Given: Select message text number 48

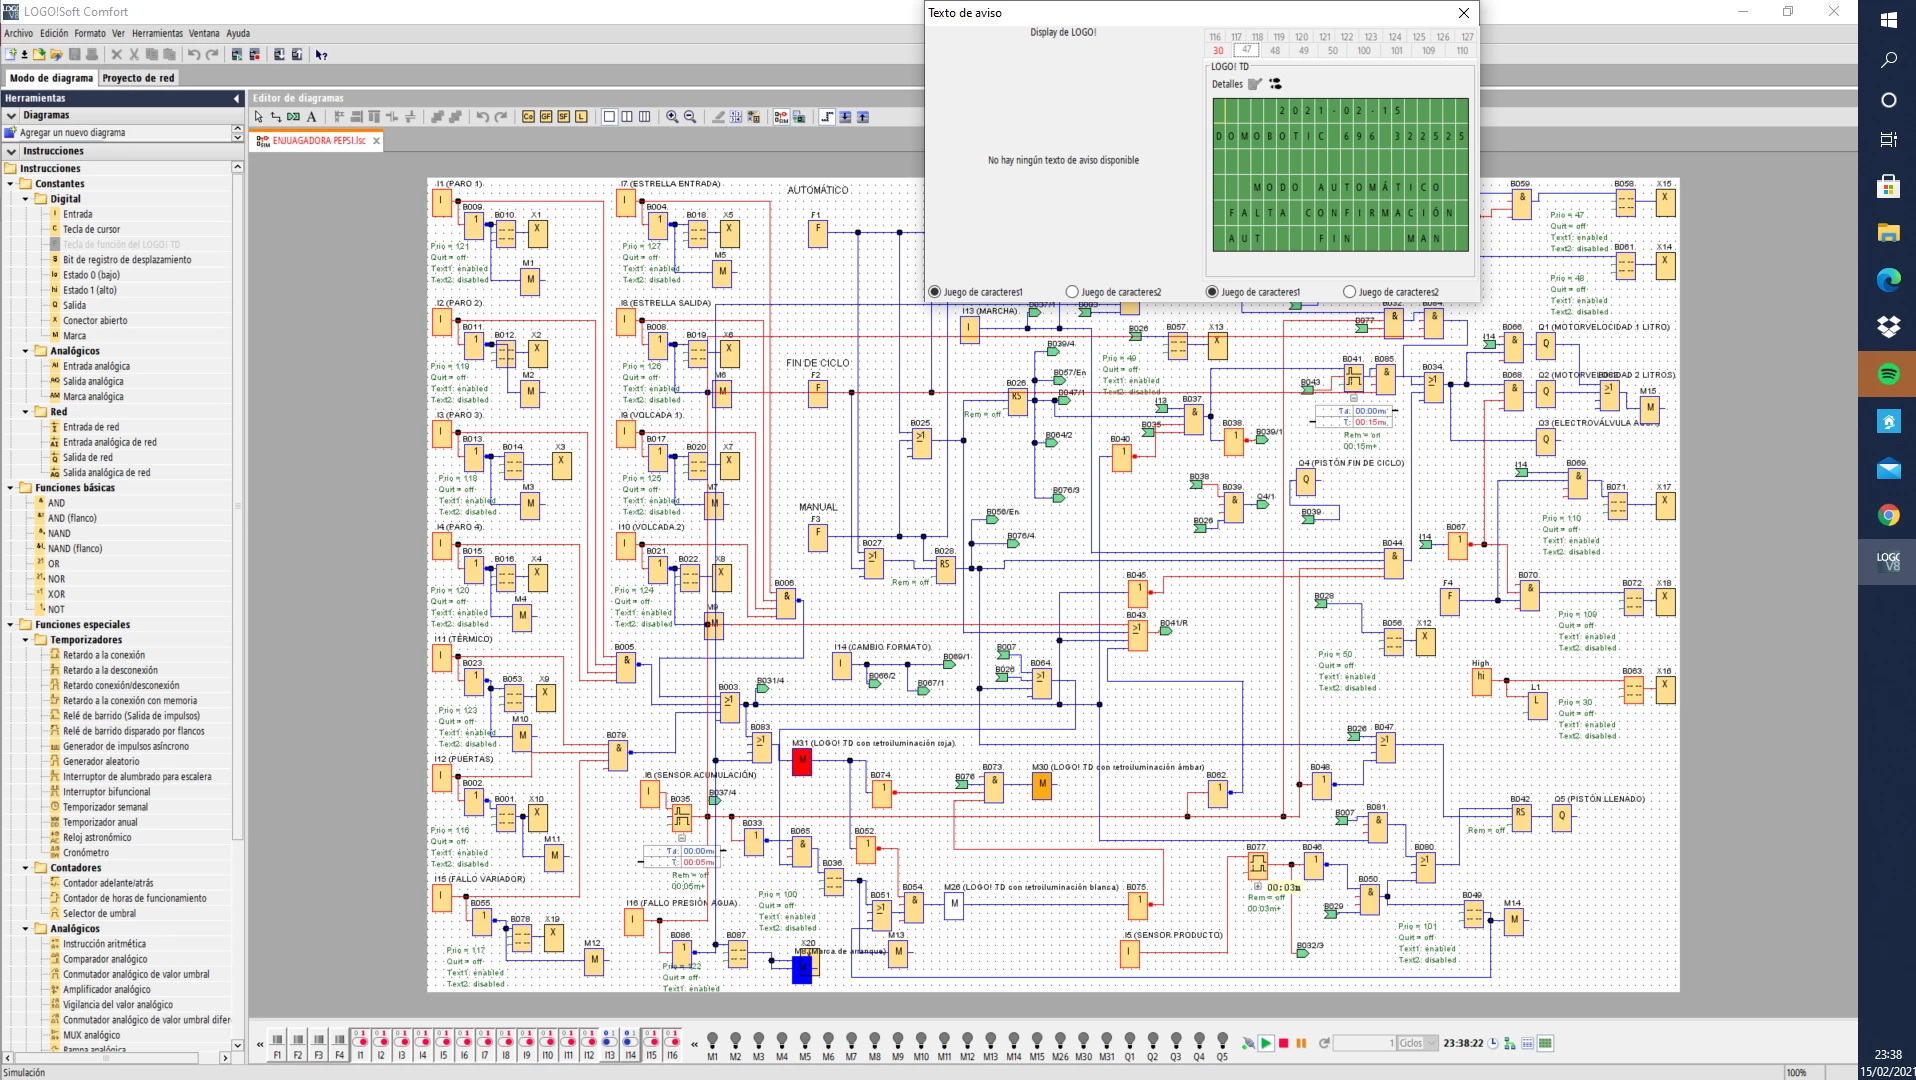Looking at the screenshot, I should [1275, 51].
